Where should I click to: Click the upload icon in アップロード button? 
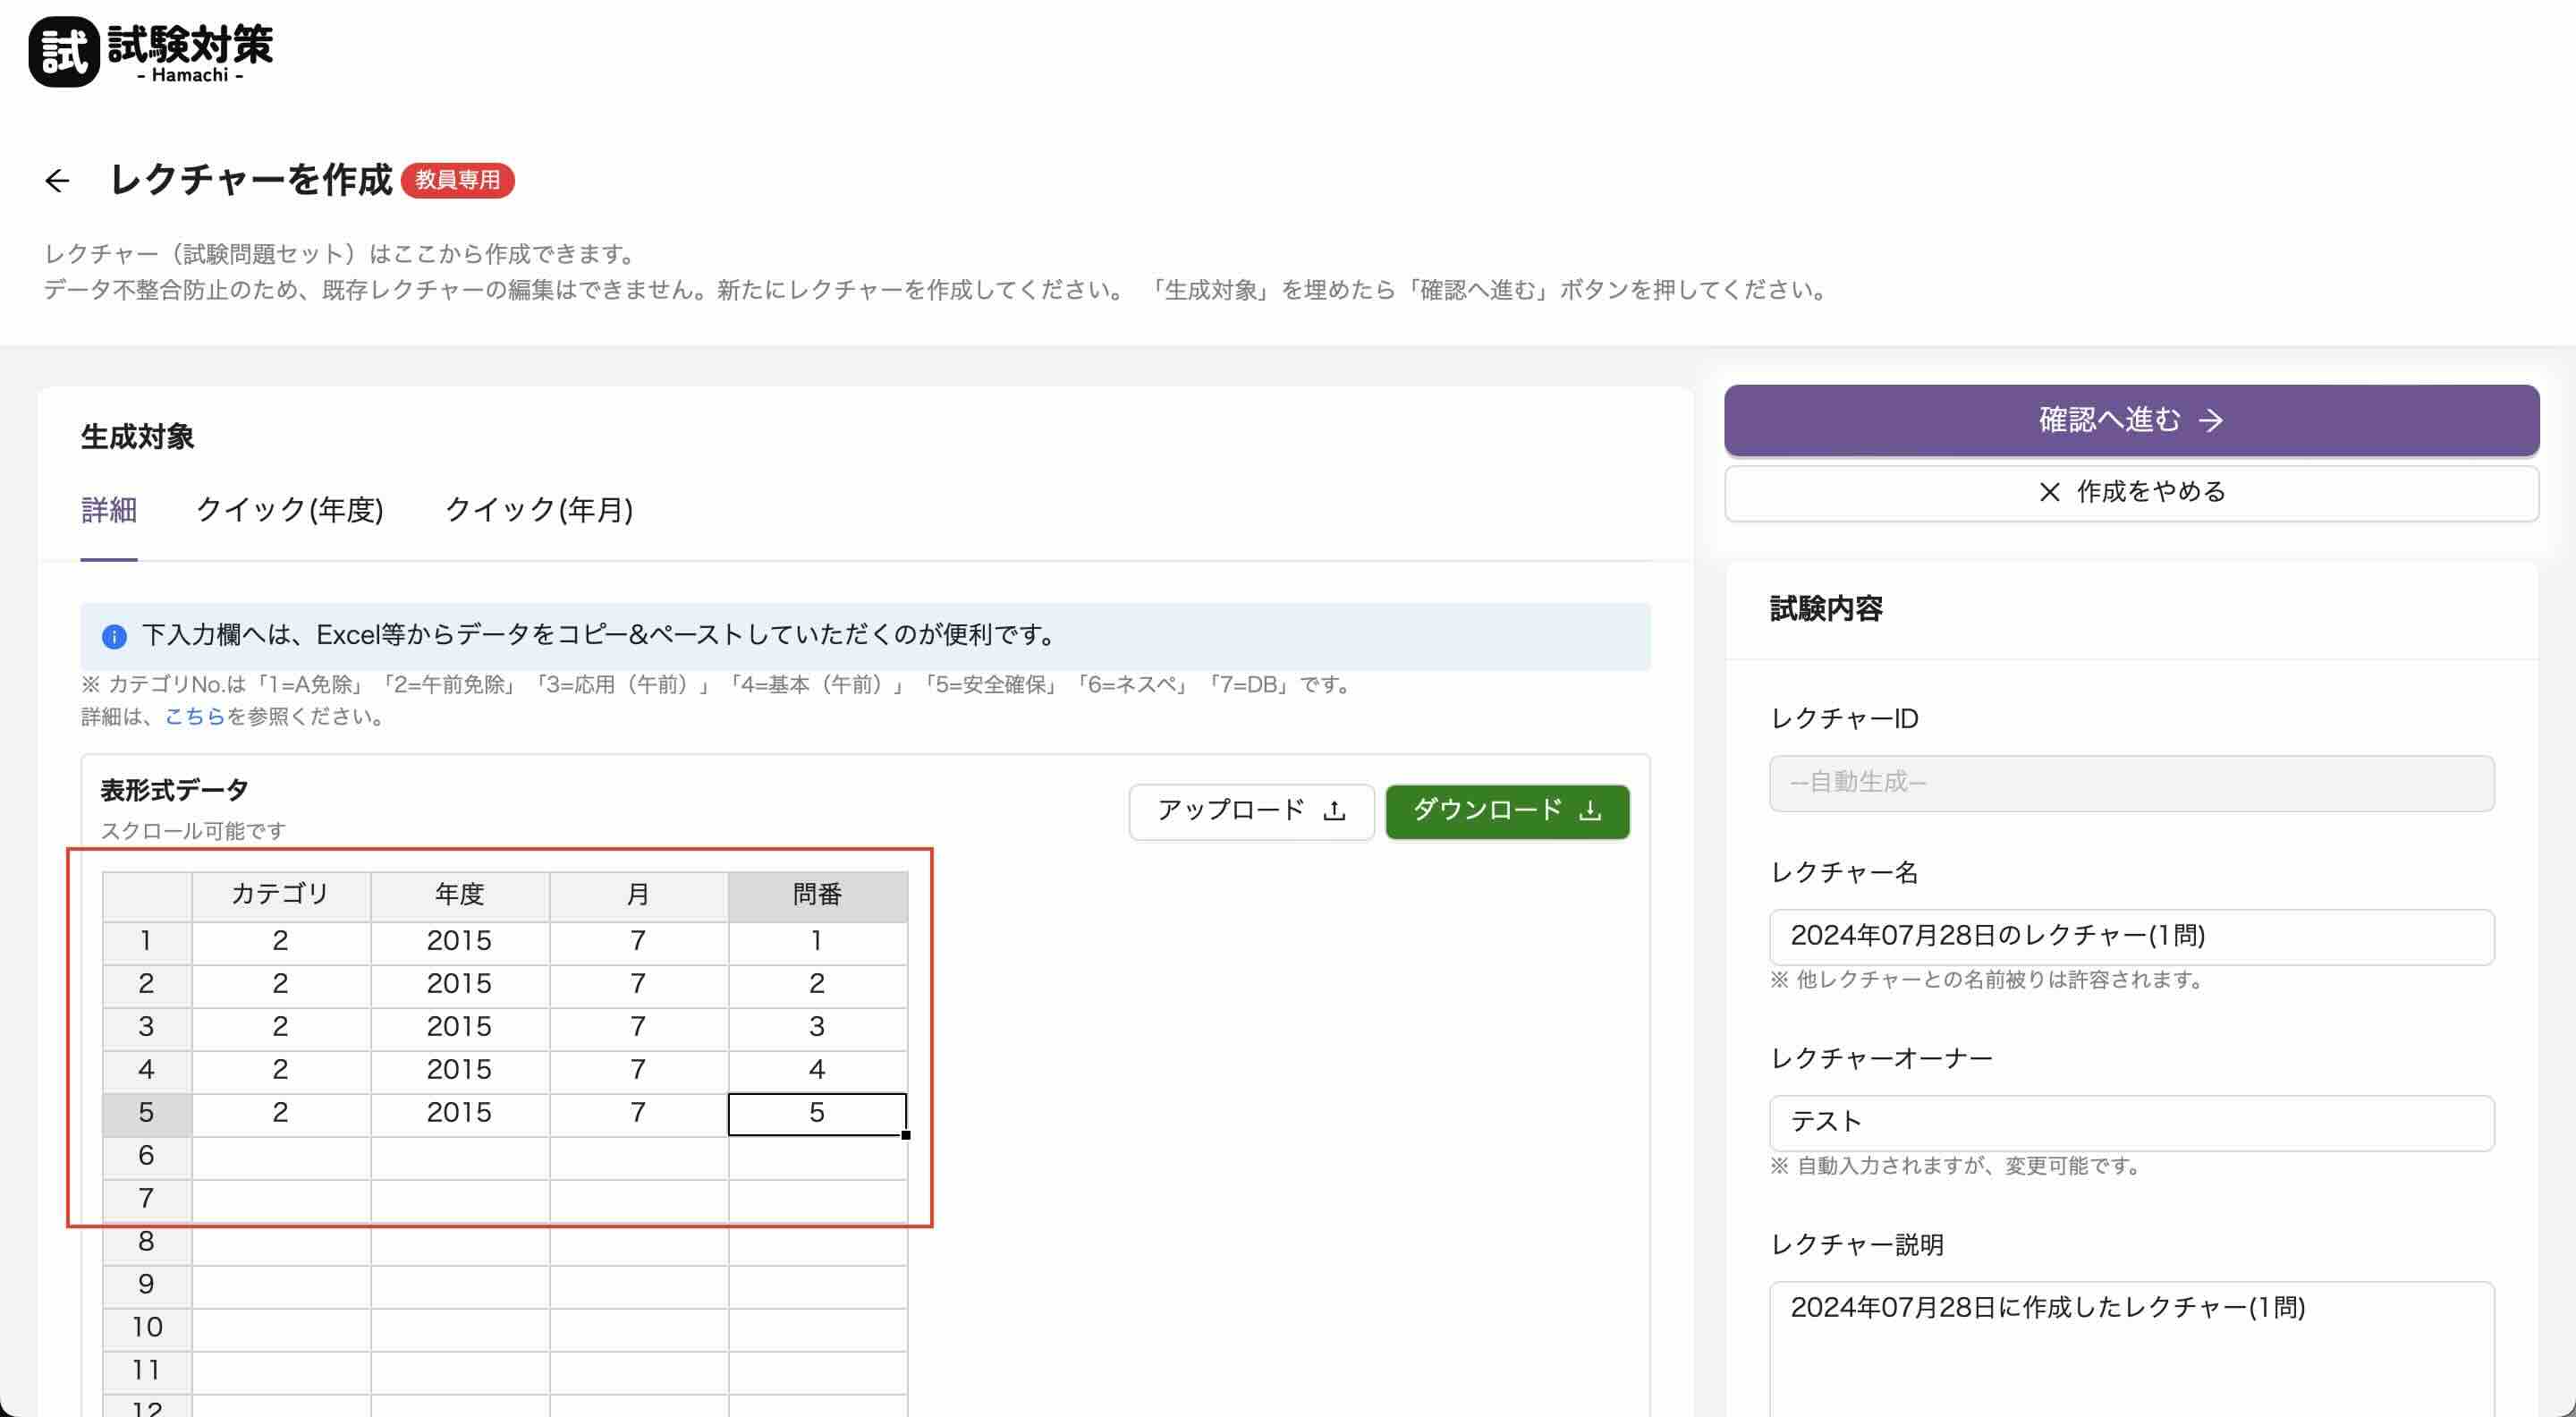click(1334, 811)
